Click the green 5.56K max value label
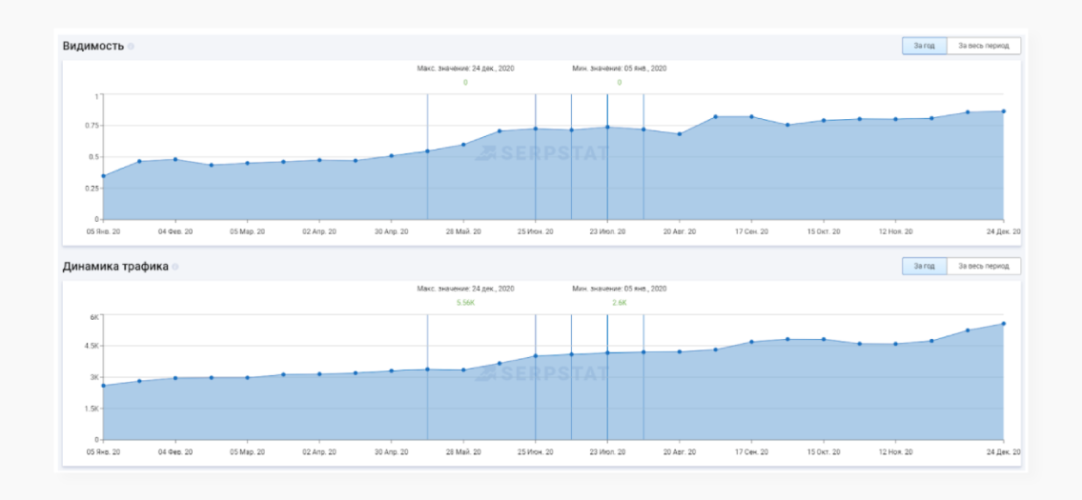 (x=466, y=303)
